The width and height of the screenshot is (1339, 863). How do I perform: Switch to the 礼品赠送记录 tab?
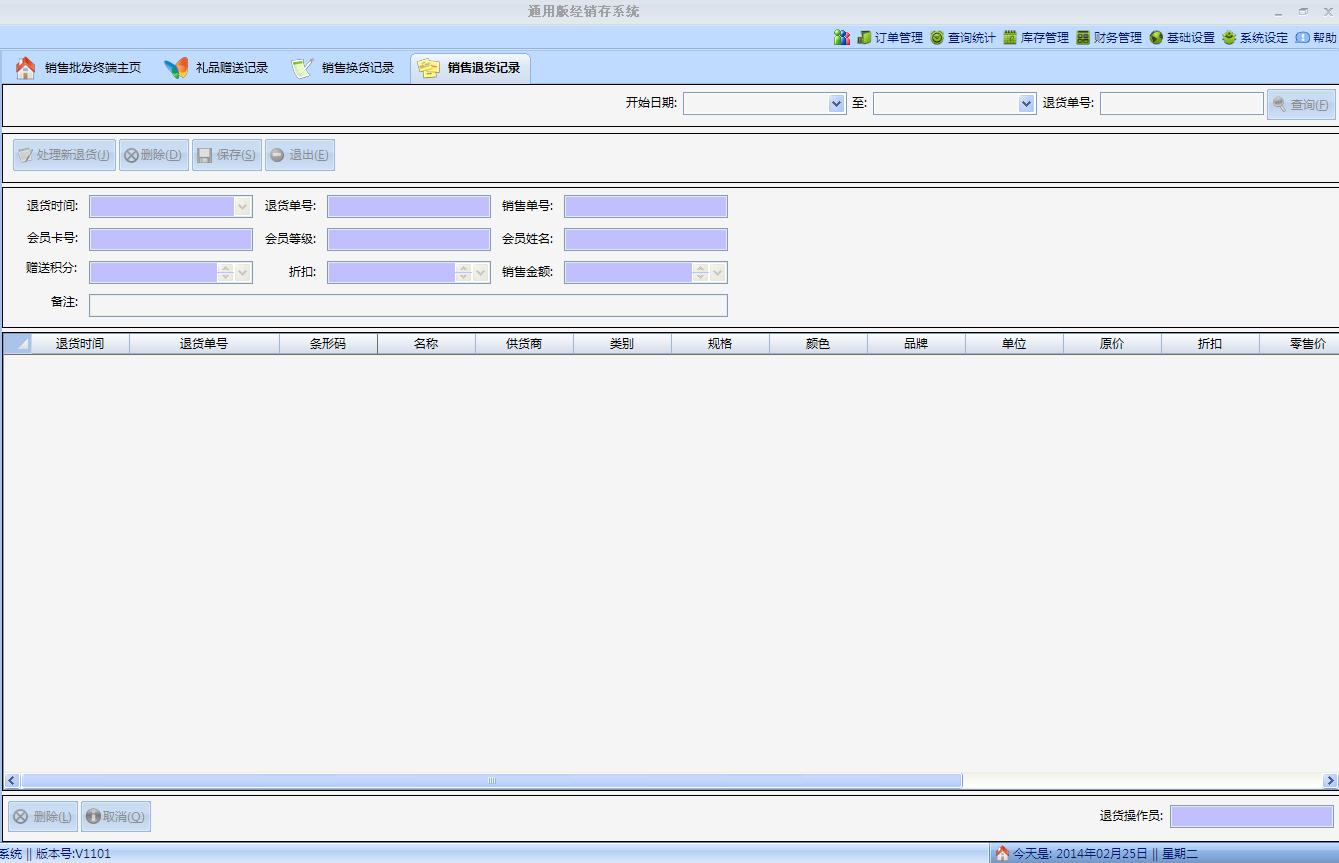coord(218,68)
